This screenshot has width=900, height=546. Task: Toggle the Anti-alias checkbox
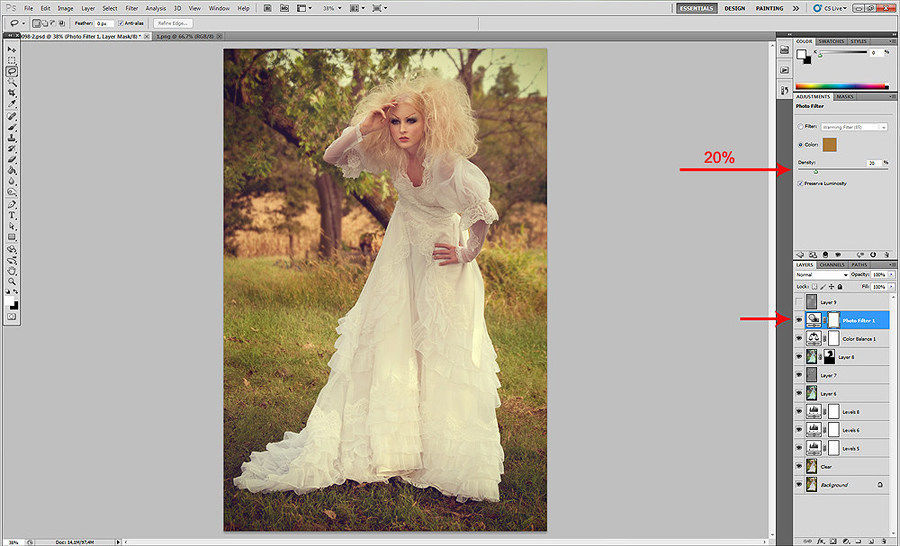click(121, 23)
